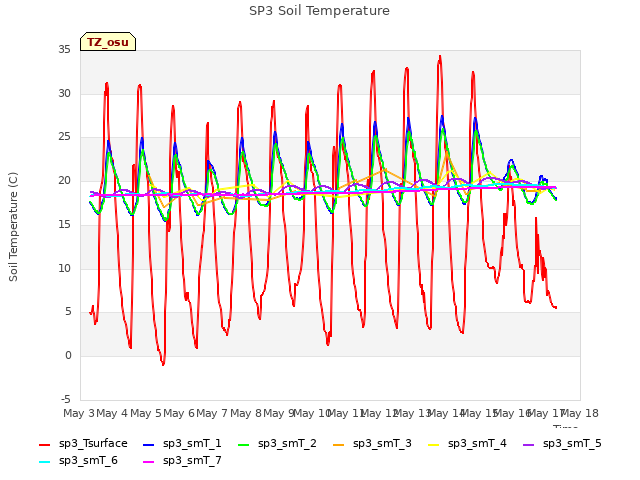
Task: Select the SP3 Soil Temperature chart title
Action: (319, 11)
